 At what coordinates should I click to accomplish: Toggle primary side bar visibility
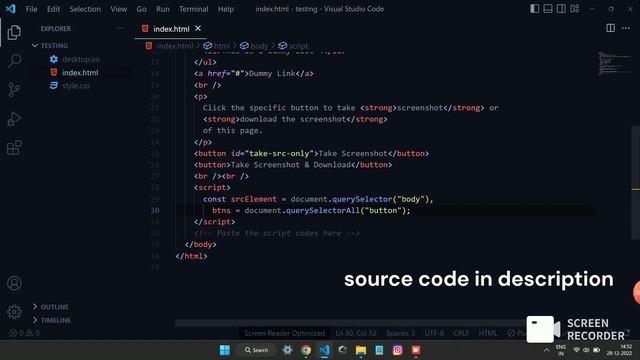click(x=535, y=9)
